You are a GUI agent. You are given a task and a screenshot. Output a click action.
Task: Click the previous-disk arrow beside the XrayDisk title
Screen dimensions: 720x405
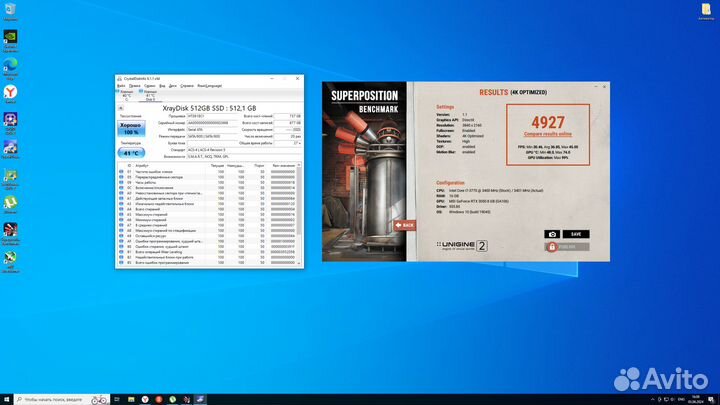click(x=121, y=108)
